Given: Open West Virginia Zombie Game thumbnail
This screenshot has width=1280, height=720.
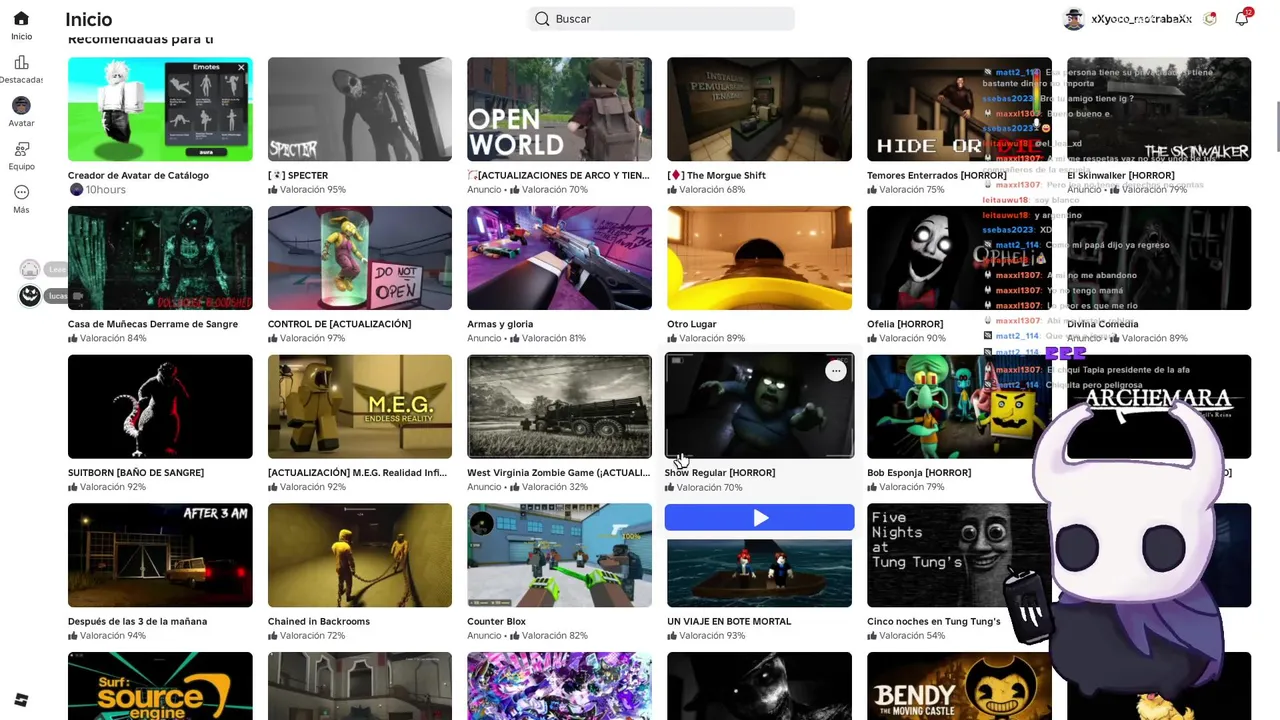Looking at the screenshot, I should (x=560, y=407).
